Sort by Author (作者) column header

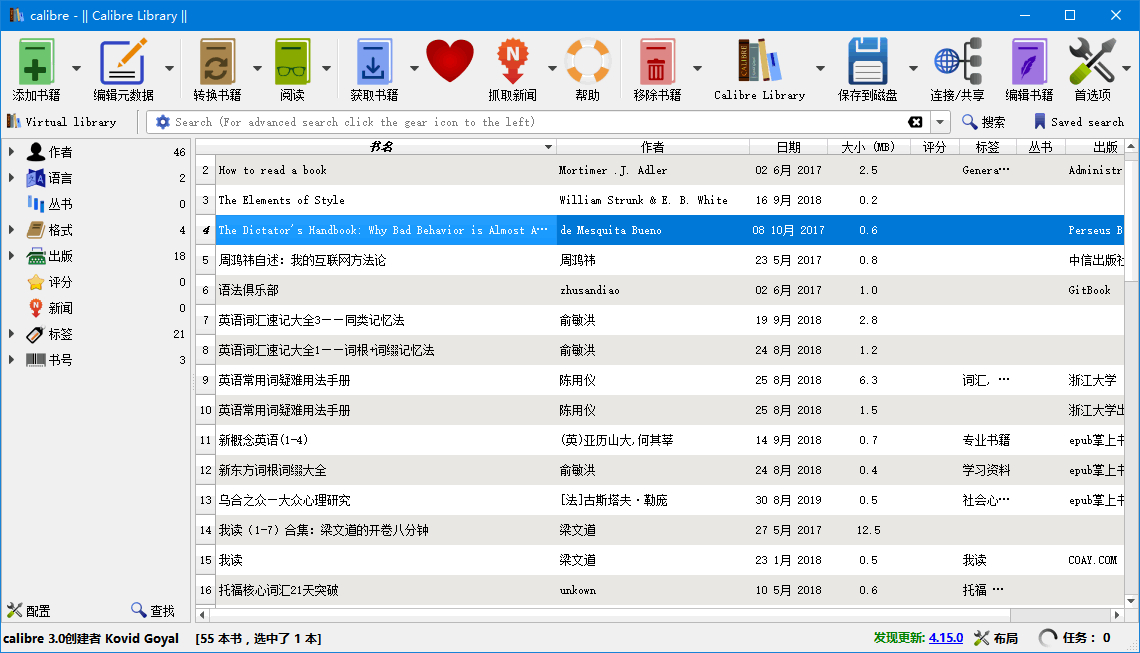pyautogui.click(x=653, y=147)
